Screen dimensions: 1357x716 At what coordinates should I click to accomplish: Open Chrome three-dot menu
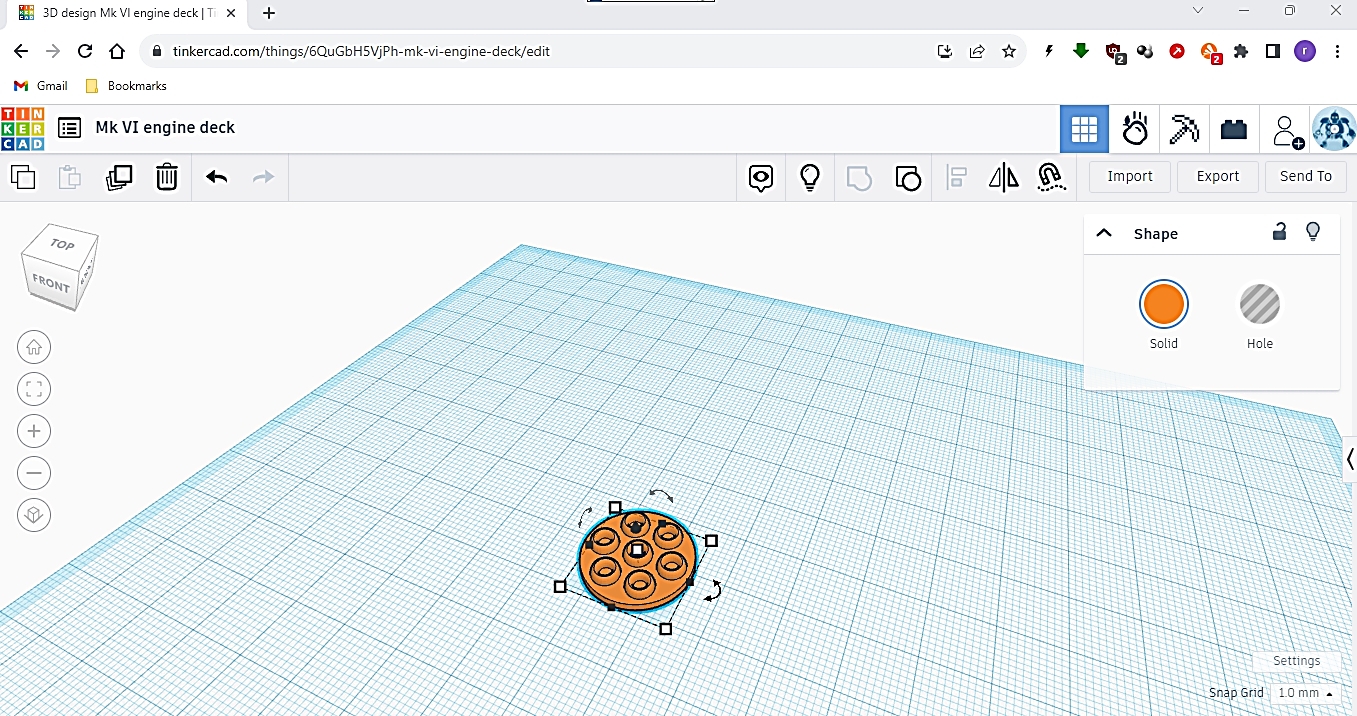(x=1337, y=51)
